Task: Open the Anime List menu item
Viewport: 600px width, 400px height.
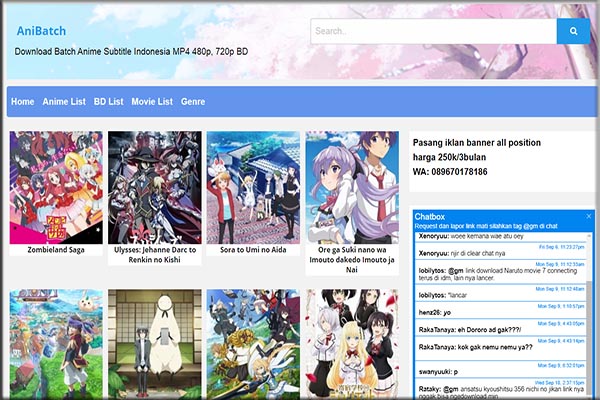Action: [64, 101]
